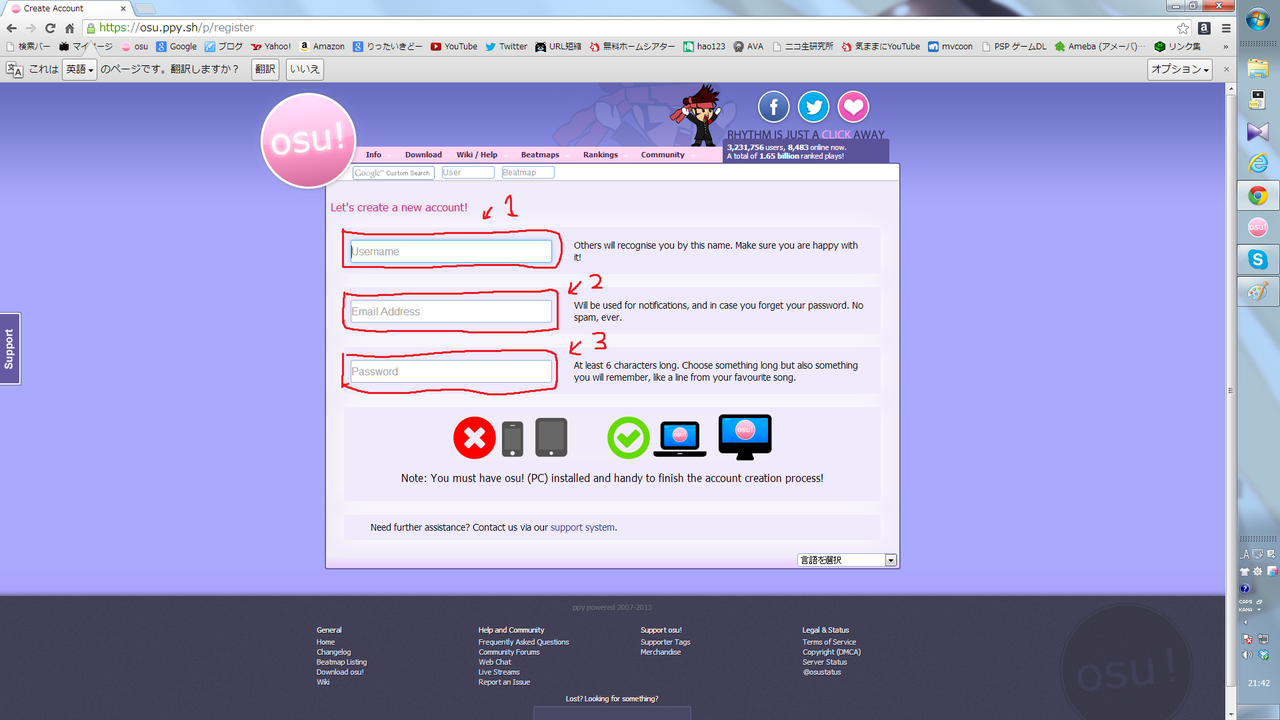Click the Support side tab

pyautogui.click(x=10, y=349)
